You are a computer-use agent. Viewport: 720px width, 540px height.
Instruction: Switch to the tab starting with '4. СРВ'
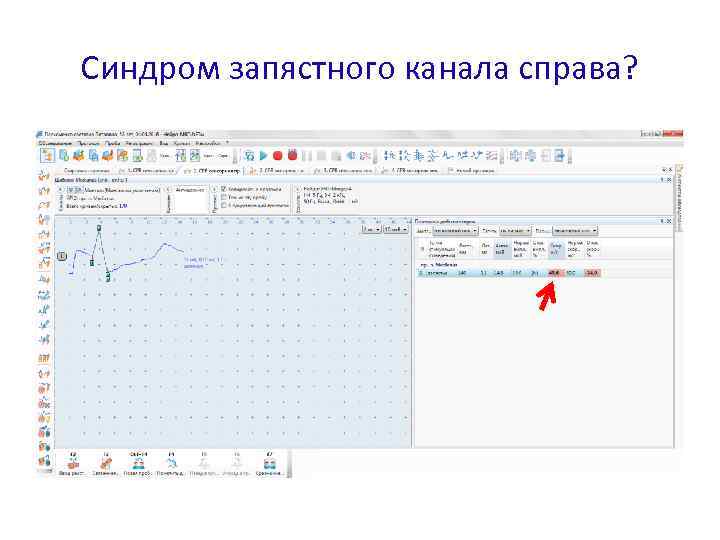point(410,171)
